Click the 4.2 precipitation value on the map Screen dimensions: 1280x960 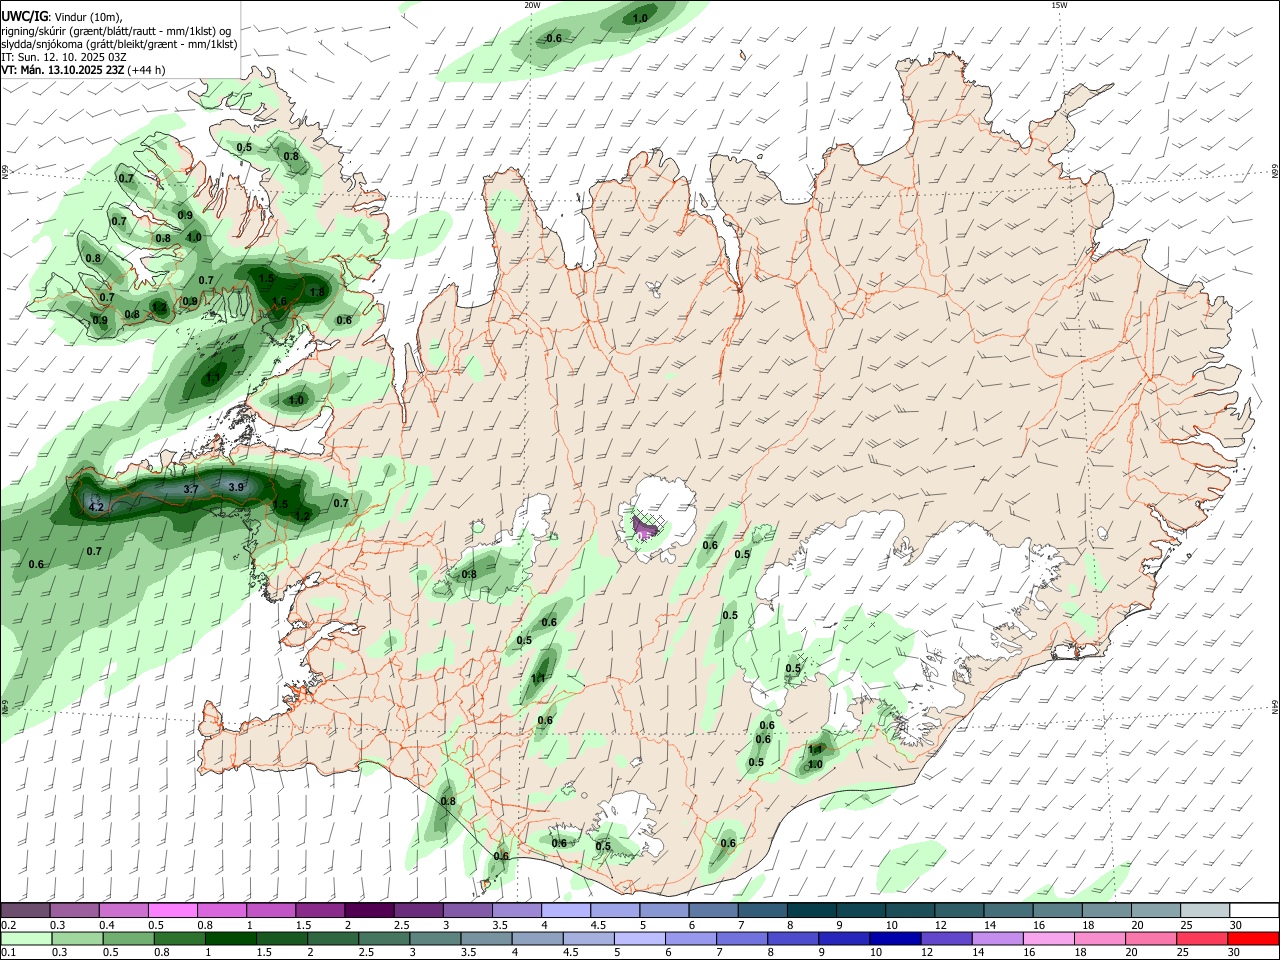[97, 508]
